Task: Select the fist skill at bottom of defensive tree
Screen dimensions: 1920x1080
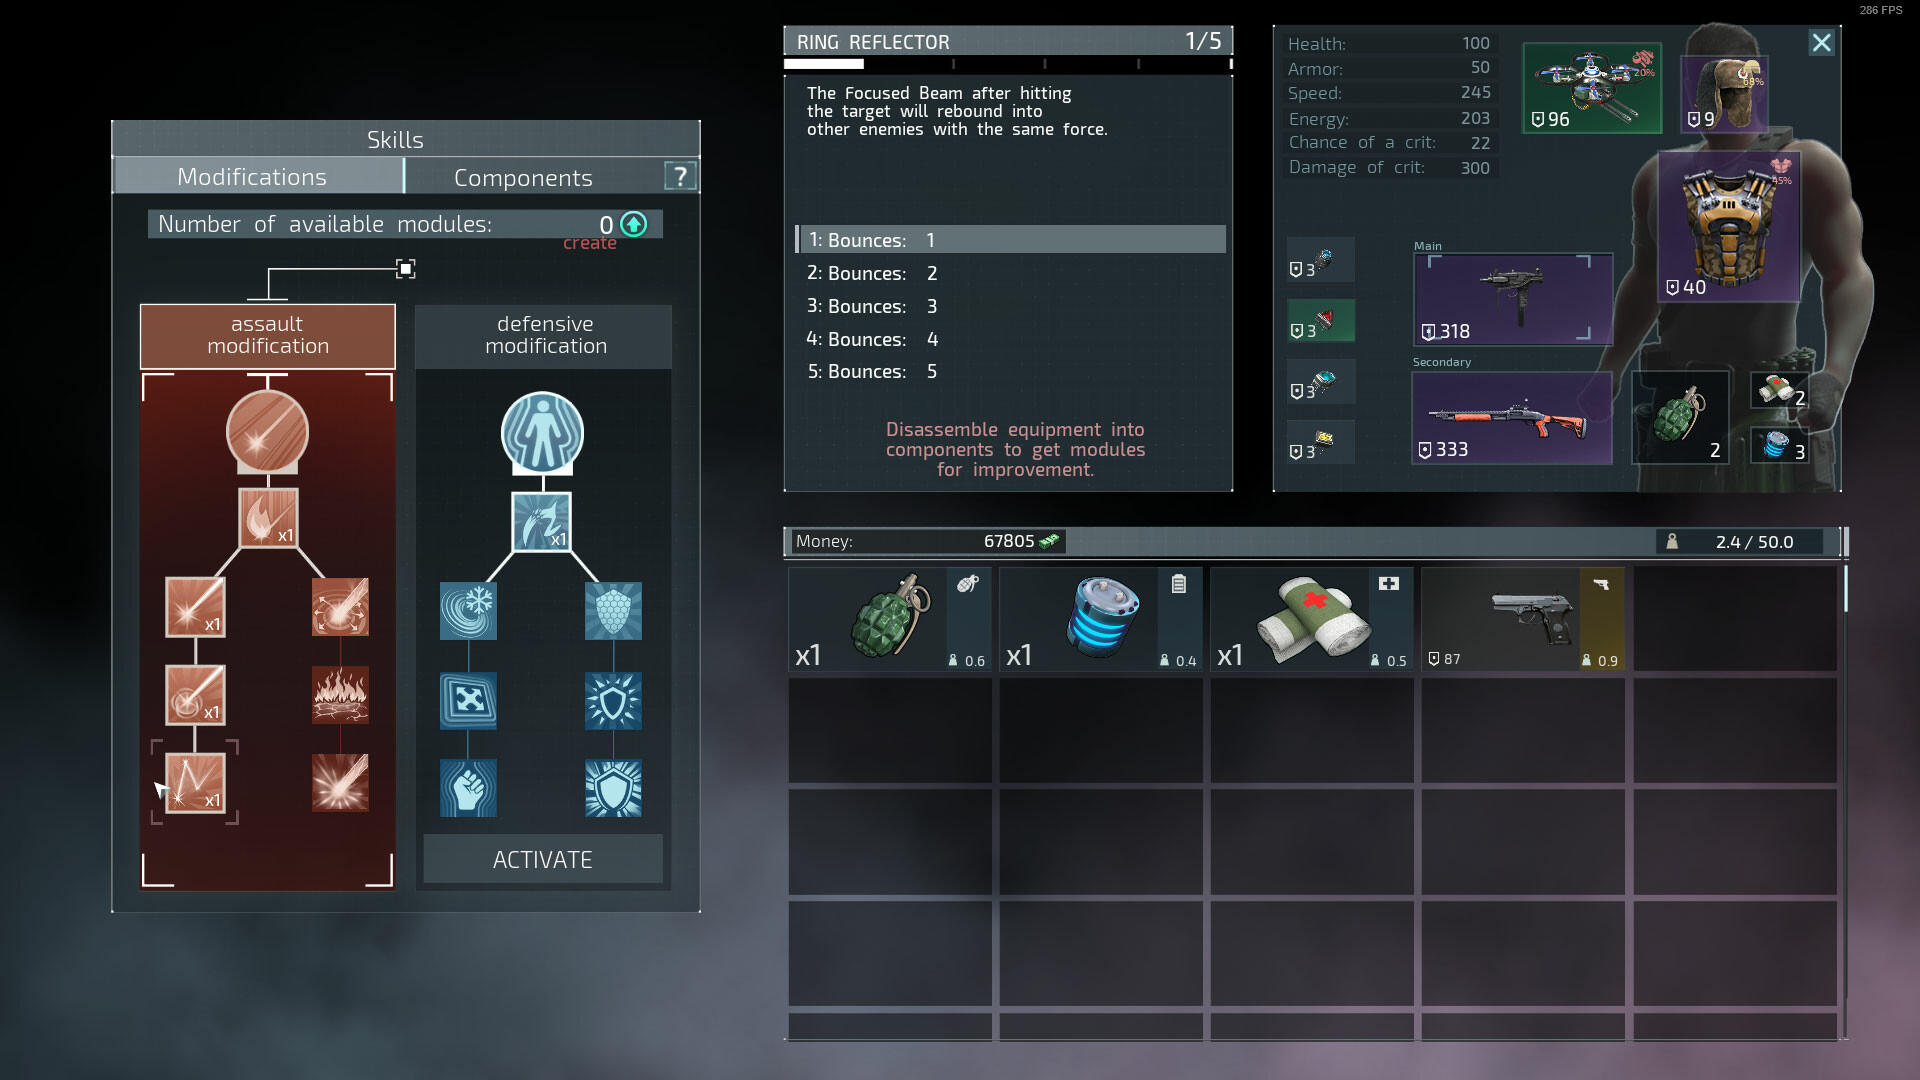Action: pyautogui.click(x=468, y=788)
